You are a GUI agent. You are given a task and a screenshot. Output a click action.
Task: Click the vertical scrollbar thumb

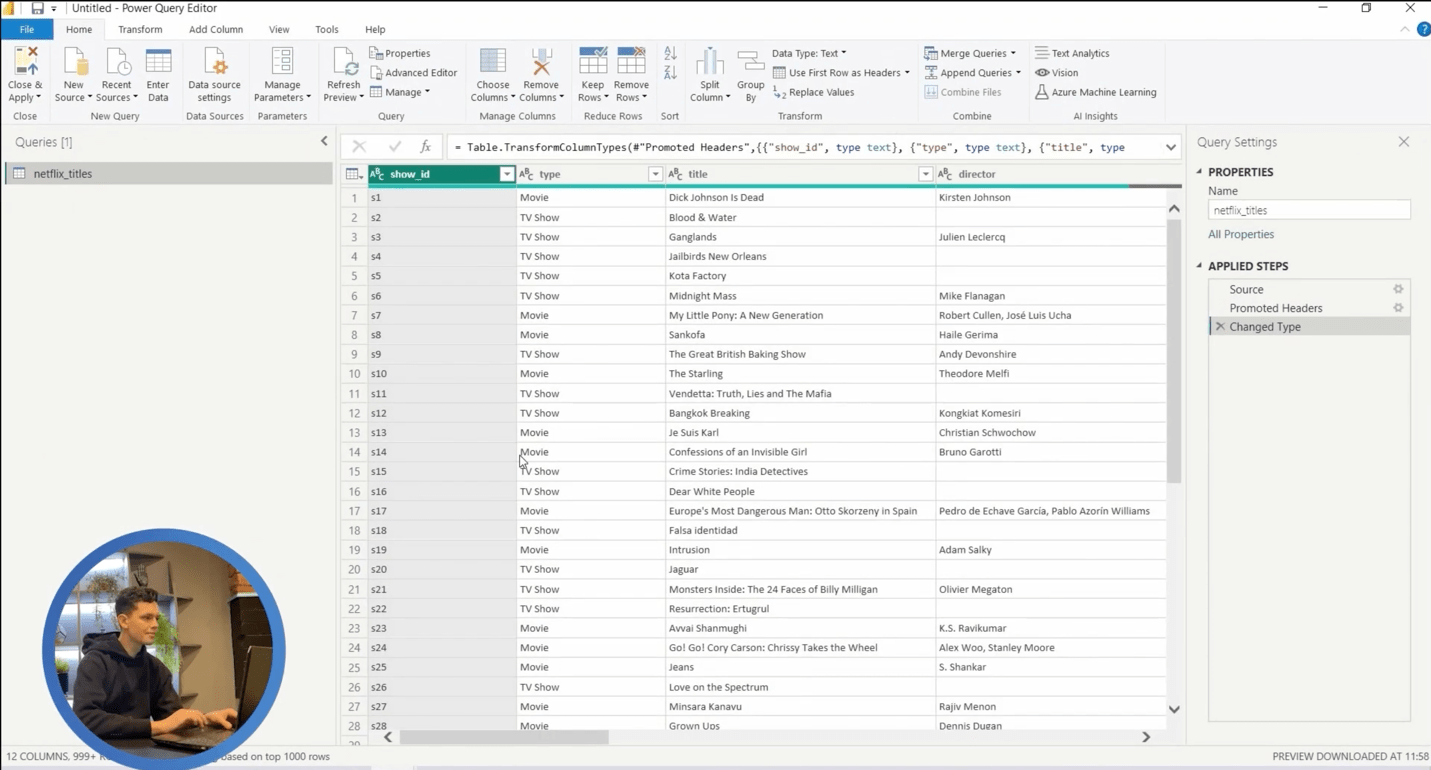[x=1174, y=351]
